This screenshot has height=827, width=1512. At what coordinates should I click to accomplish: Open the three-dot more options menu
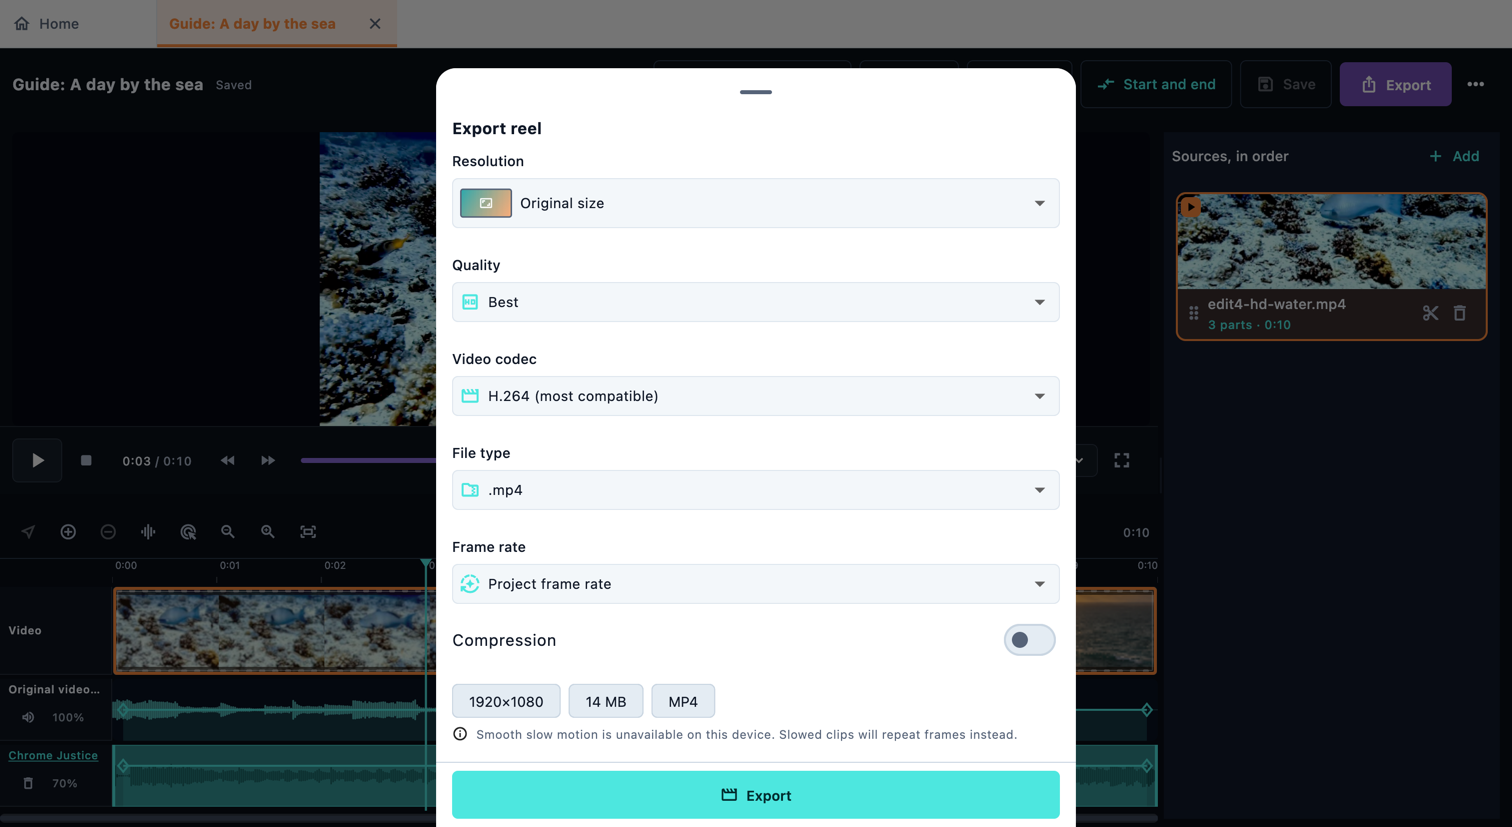coord(1476,85)
